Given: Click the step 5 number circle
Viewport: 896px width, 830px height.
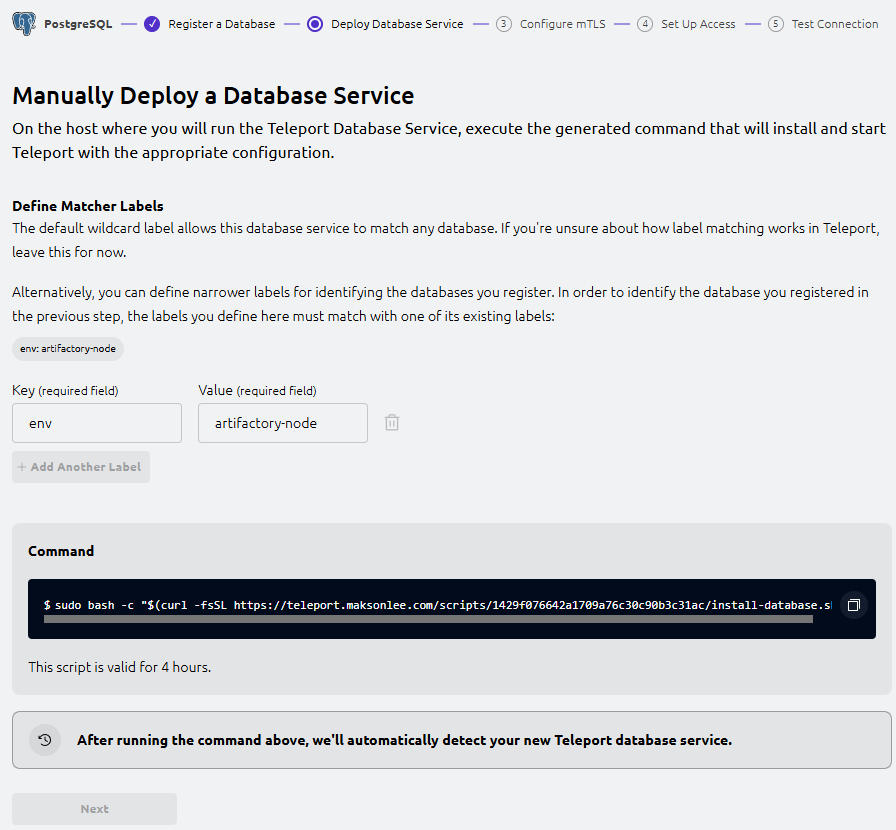Looking at the screenshot, I should [x=776, y=24].
